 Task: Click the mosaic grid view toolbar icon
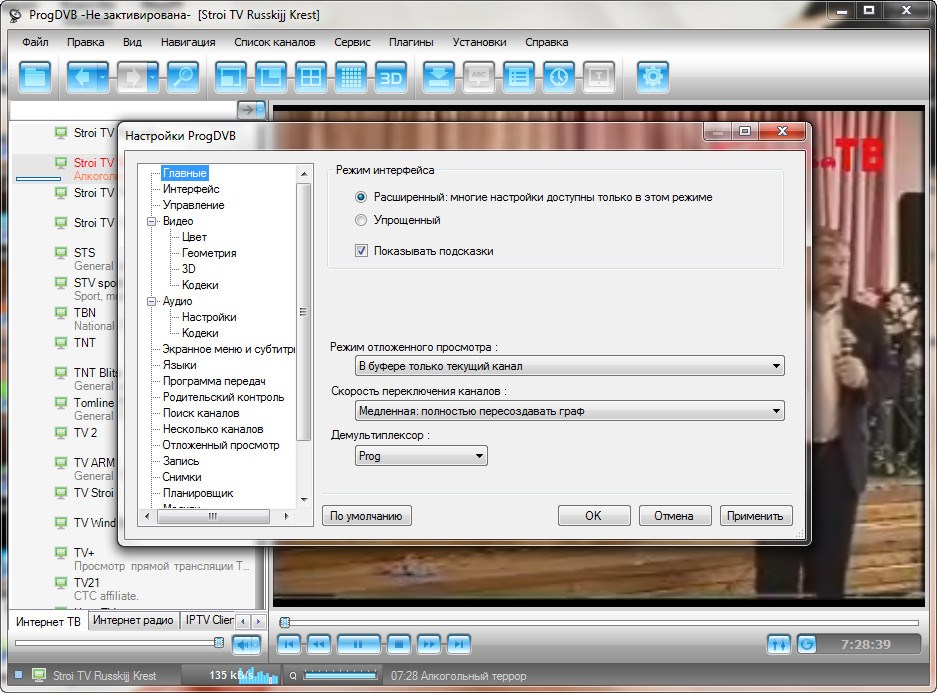(350, 77)
